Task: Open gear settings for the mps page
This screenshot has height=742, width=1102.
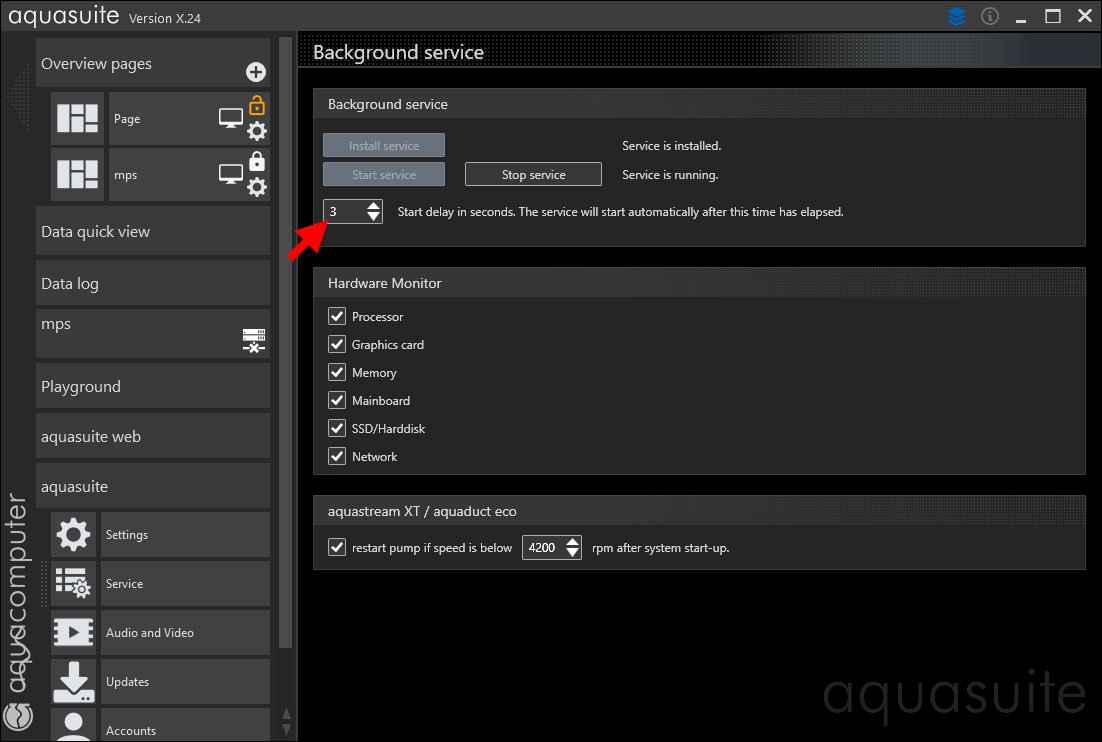Action: point(257,187)
